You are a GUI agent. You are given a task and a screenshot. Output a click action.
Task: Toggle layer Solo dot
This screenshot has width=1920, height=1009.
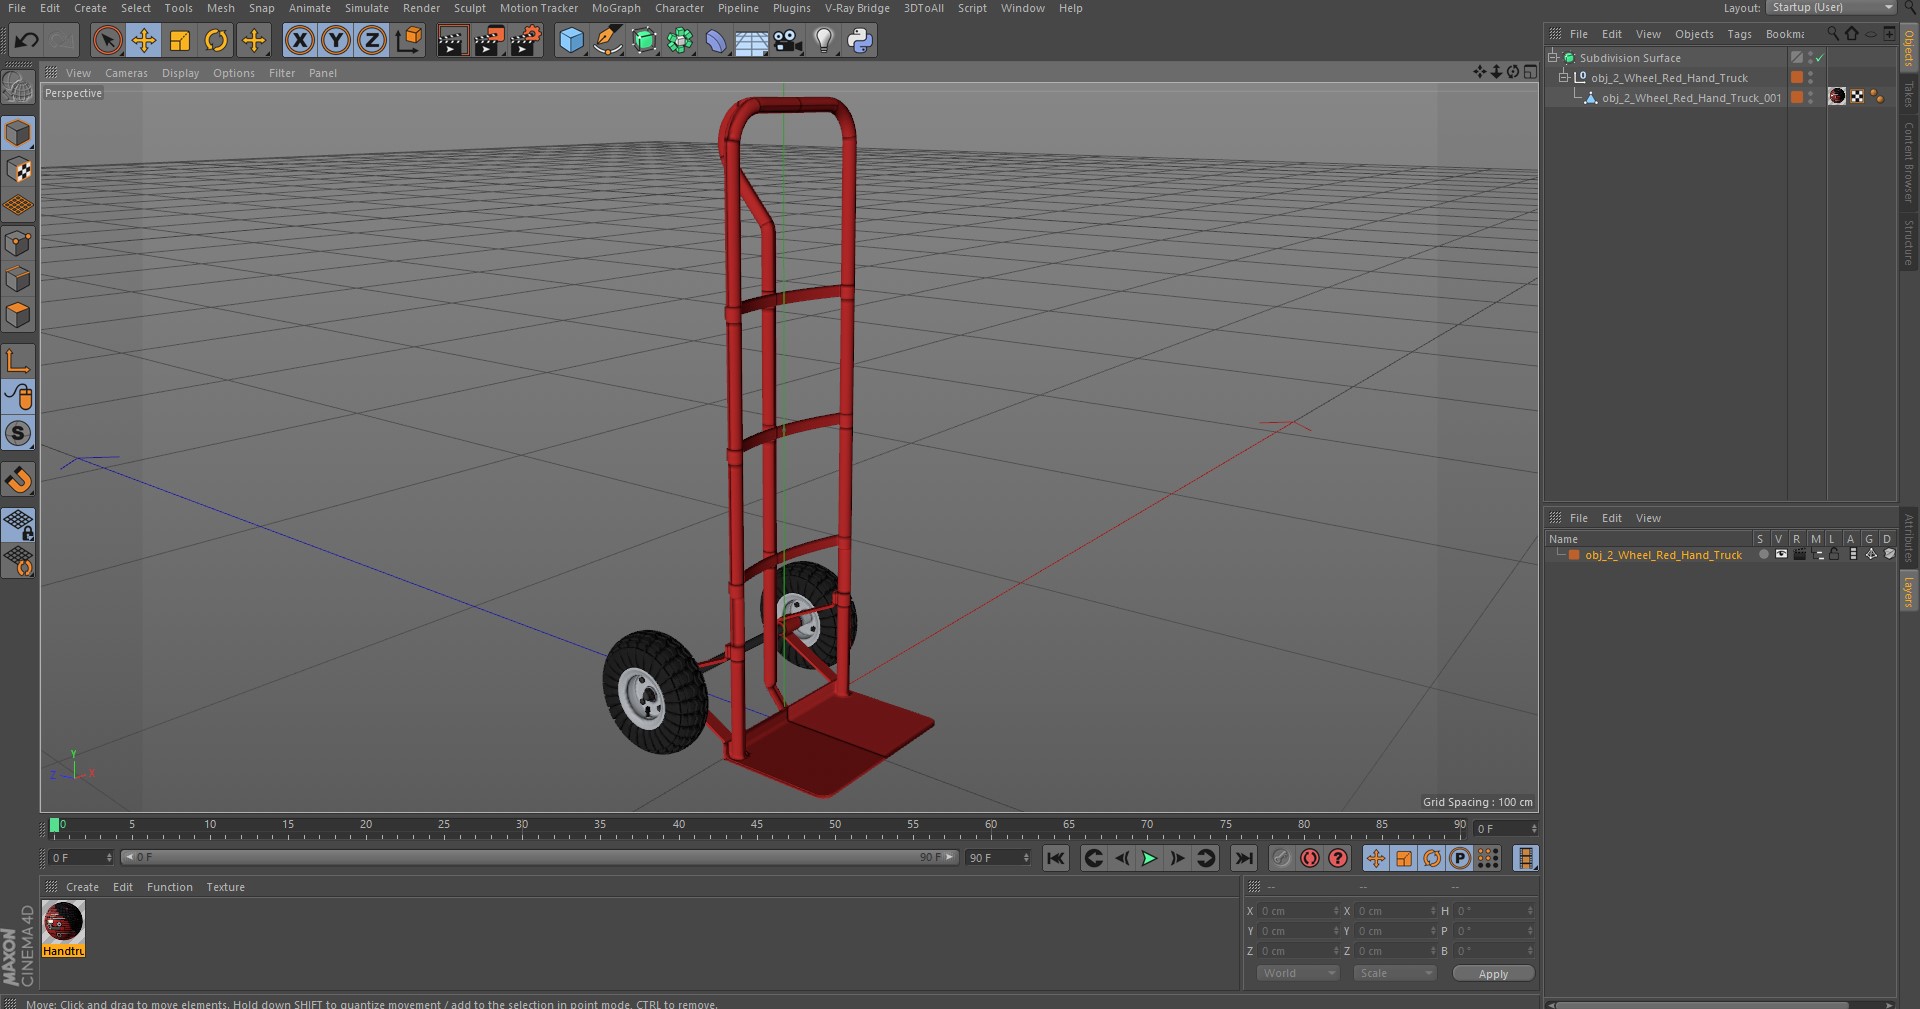(x=1764, y=554)
